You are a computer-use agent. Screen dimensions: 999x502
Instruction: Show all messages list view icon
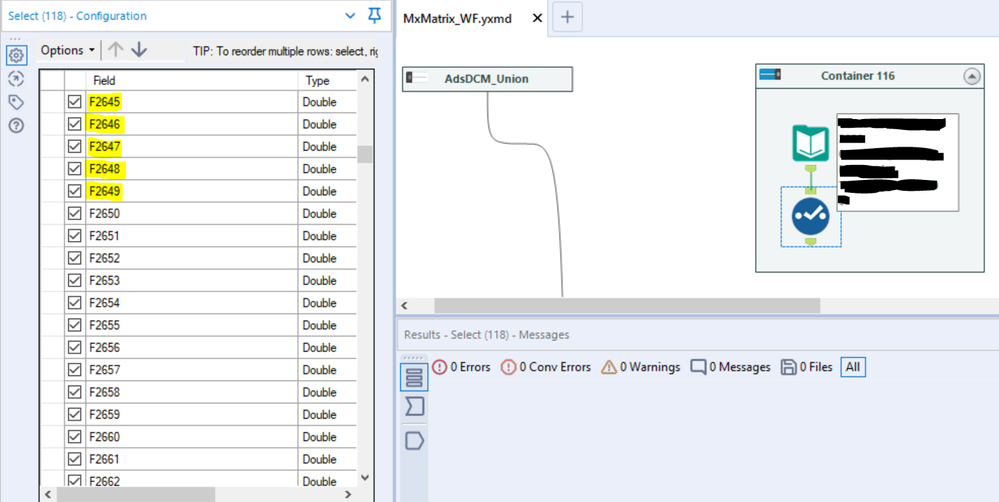click(414, 377)
